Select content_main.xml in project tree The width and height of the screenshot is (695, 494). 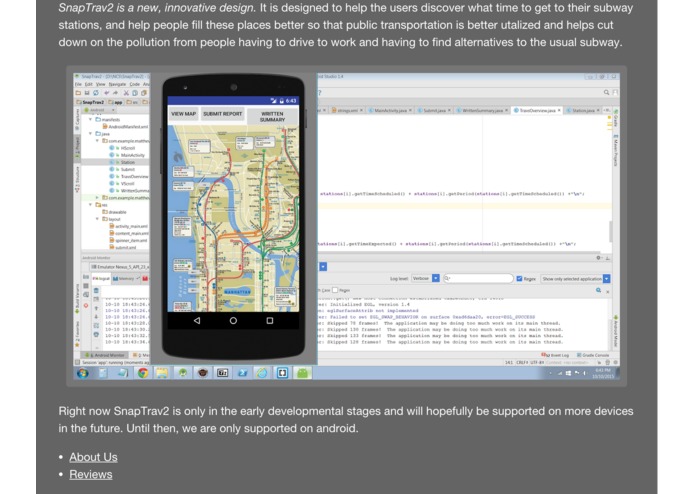(129, 233)
